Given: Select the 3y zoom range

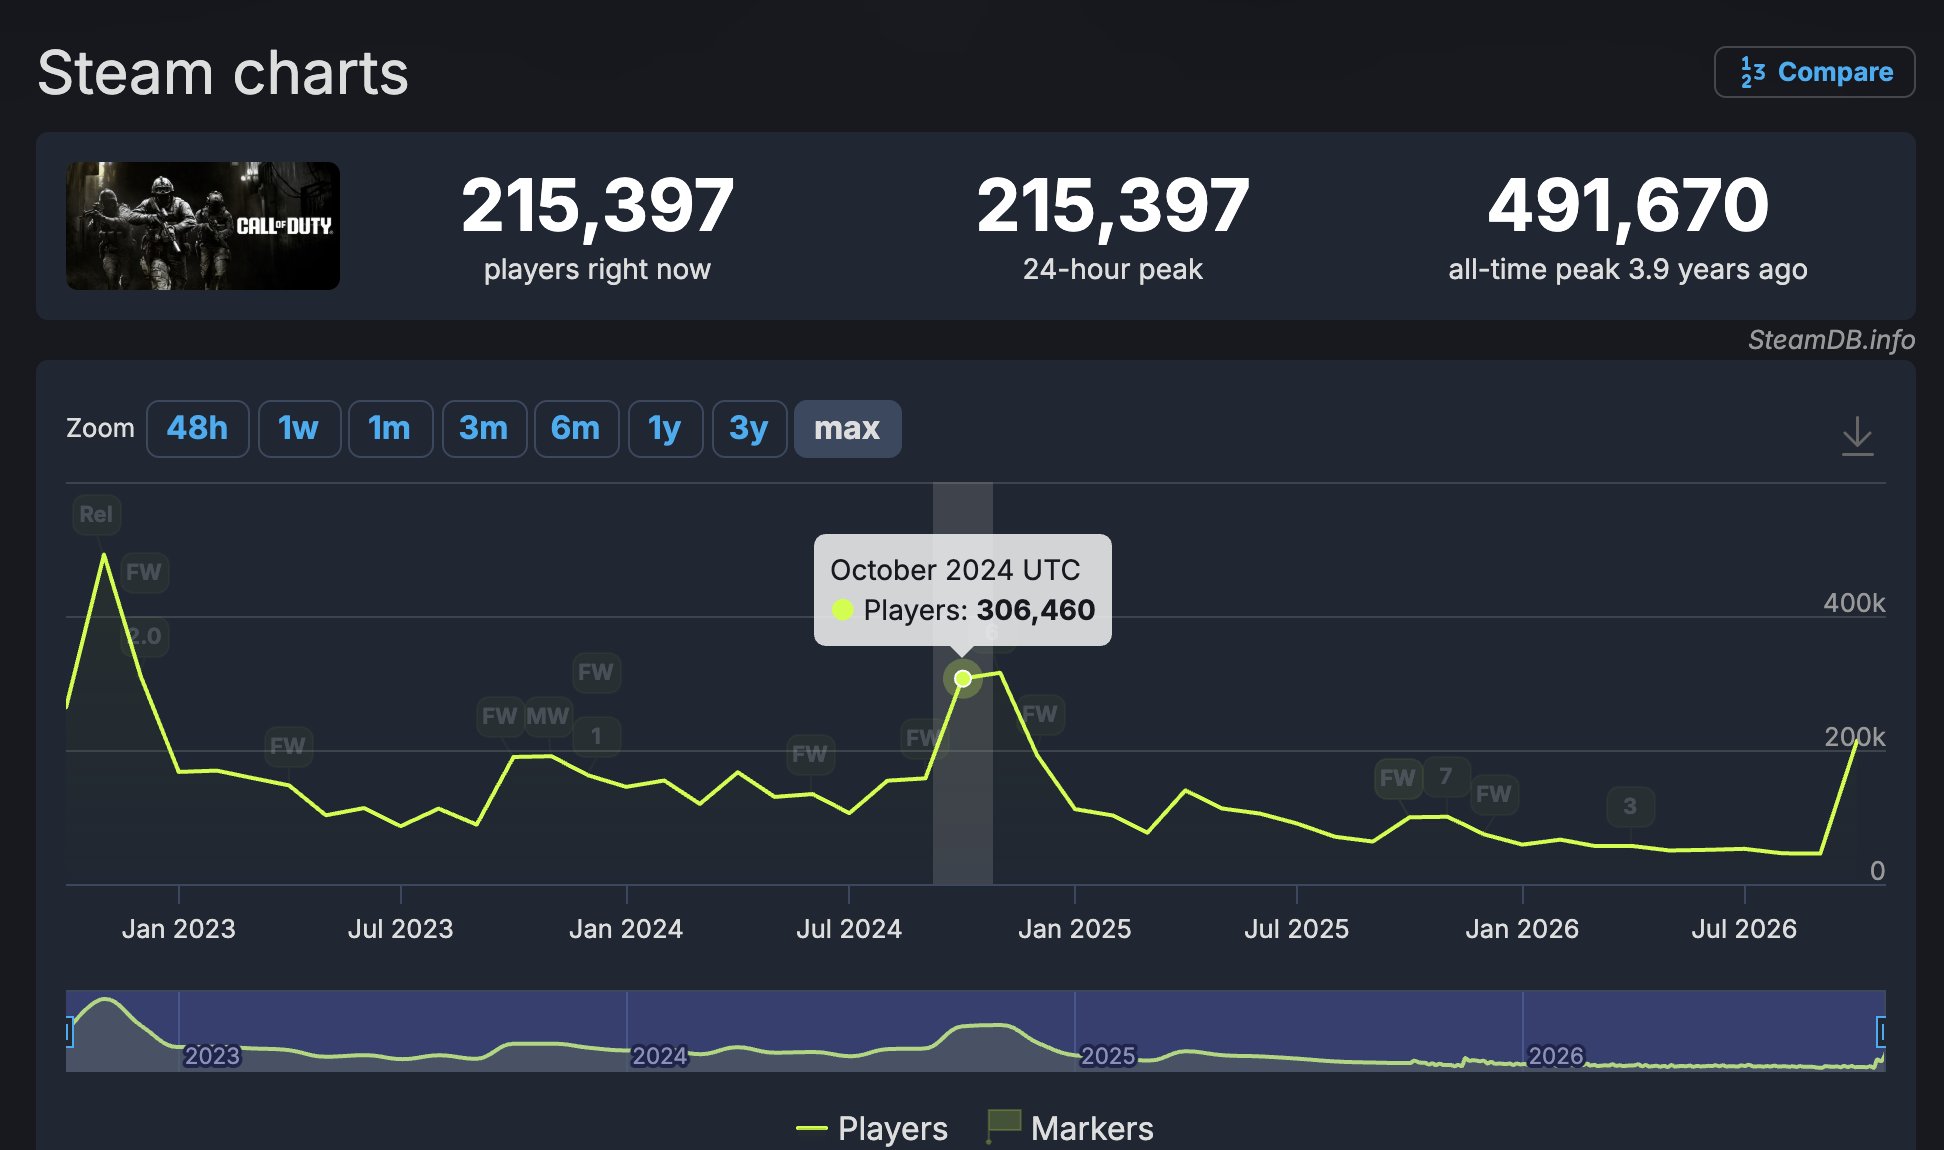Looking at the screenshot, I should click(749, 429).
